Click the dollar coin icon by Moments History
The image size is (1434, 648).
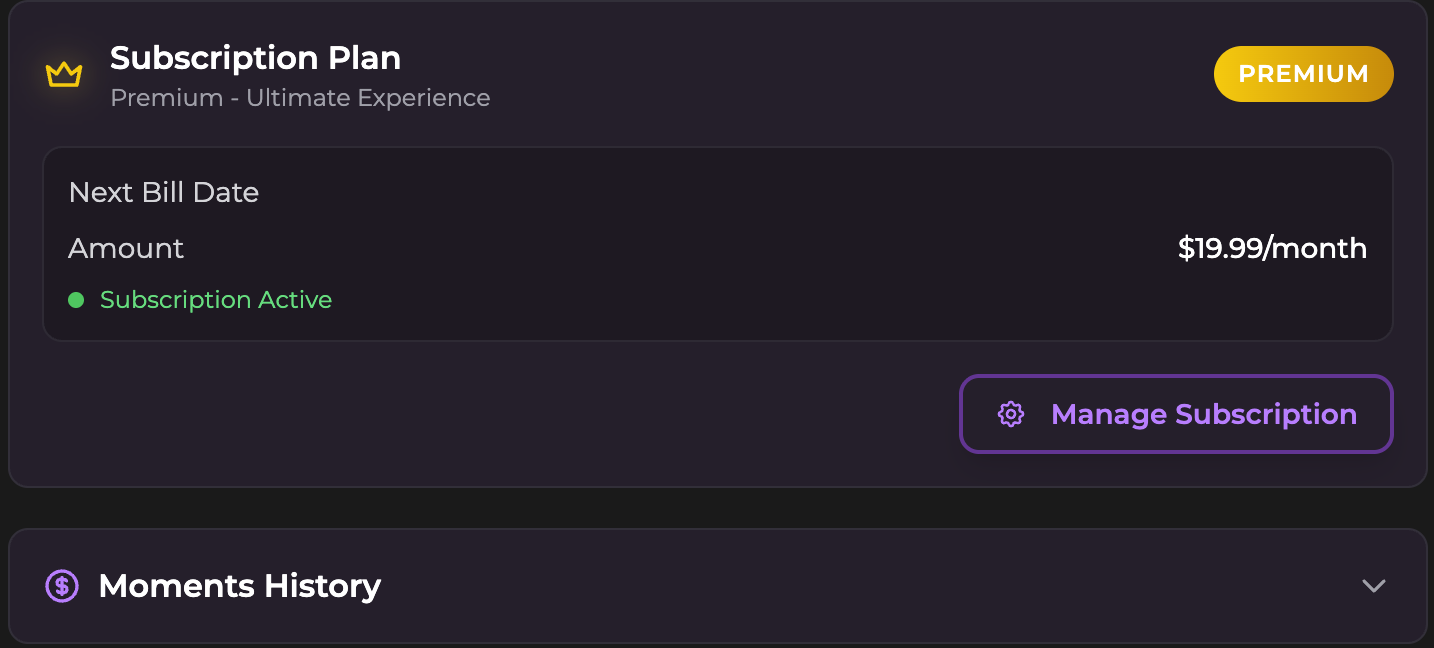pos(62,585)
